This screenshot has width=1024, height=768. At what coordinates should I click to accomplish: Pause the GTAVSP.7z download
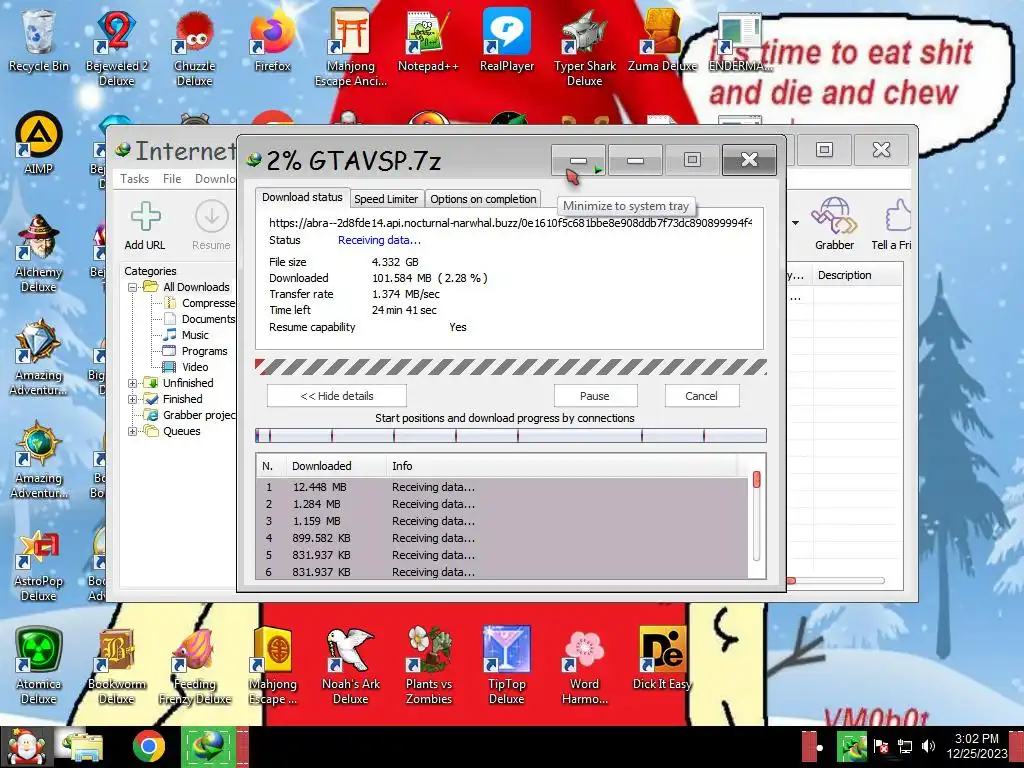click(x=595, y=396)
